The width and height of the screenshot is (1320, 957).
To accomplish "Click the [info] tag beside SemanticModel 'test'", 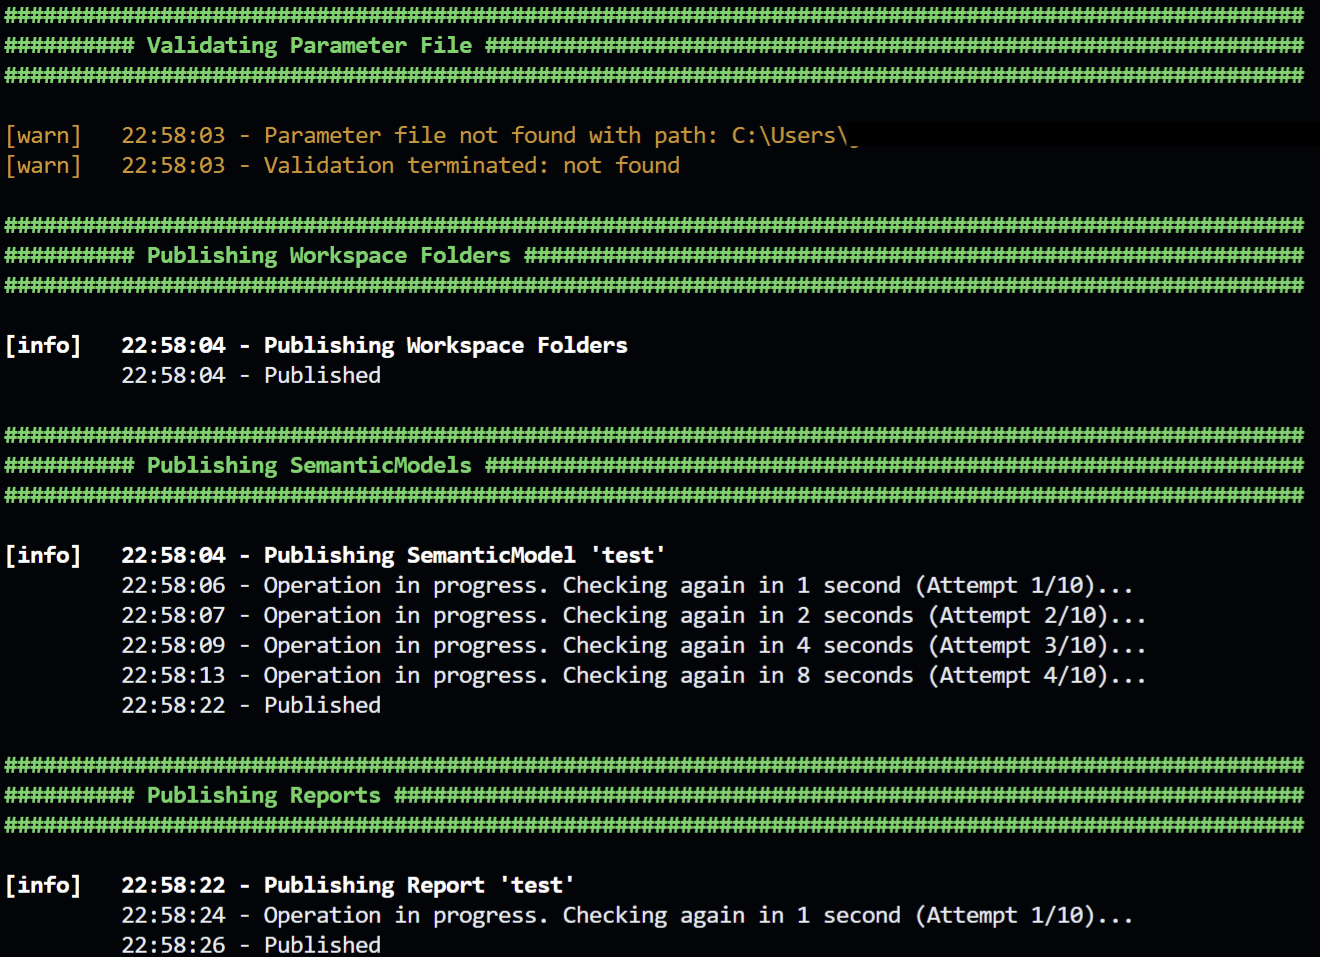I will (43, 556).
